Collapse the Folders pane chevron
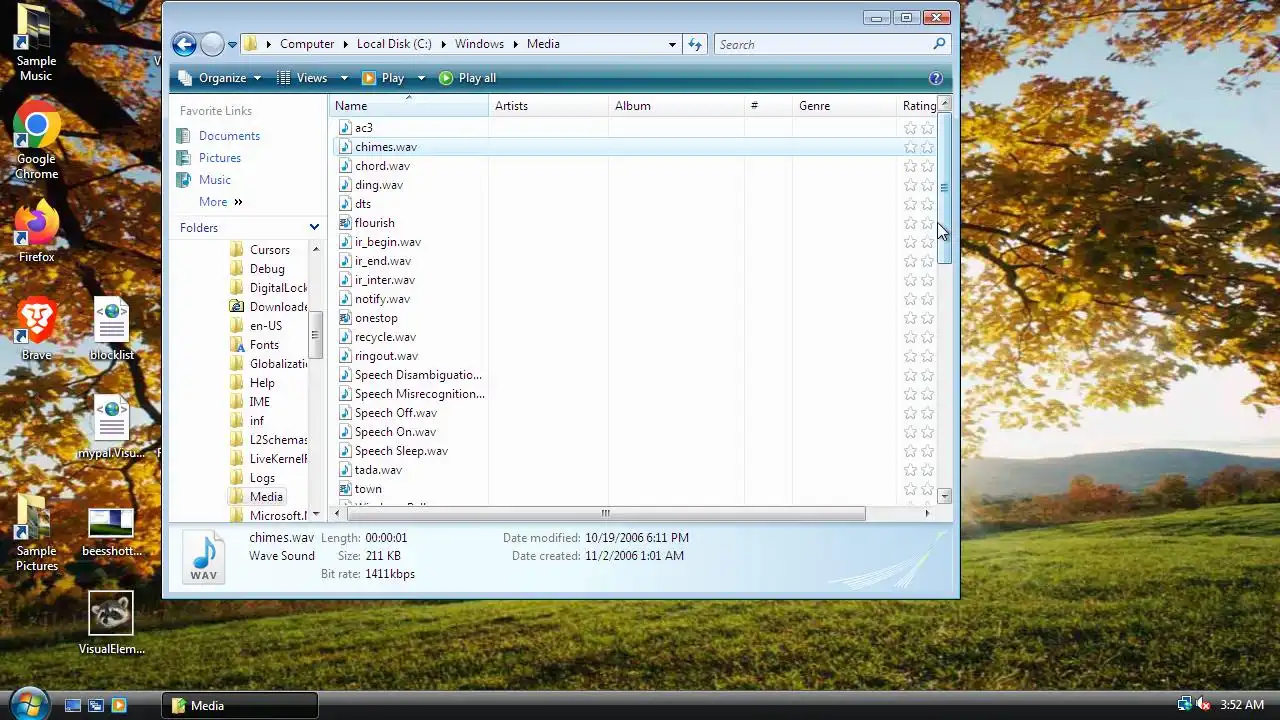The image size is (1280, 720). 314,228
